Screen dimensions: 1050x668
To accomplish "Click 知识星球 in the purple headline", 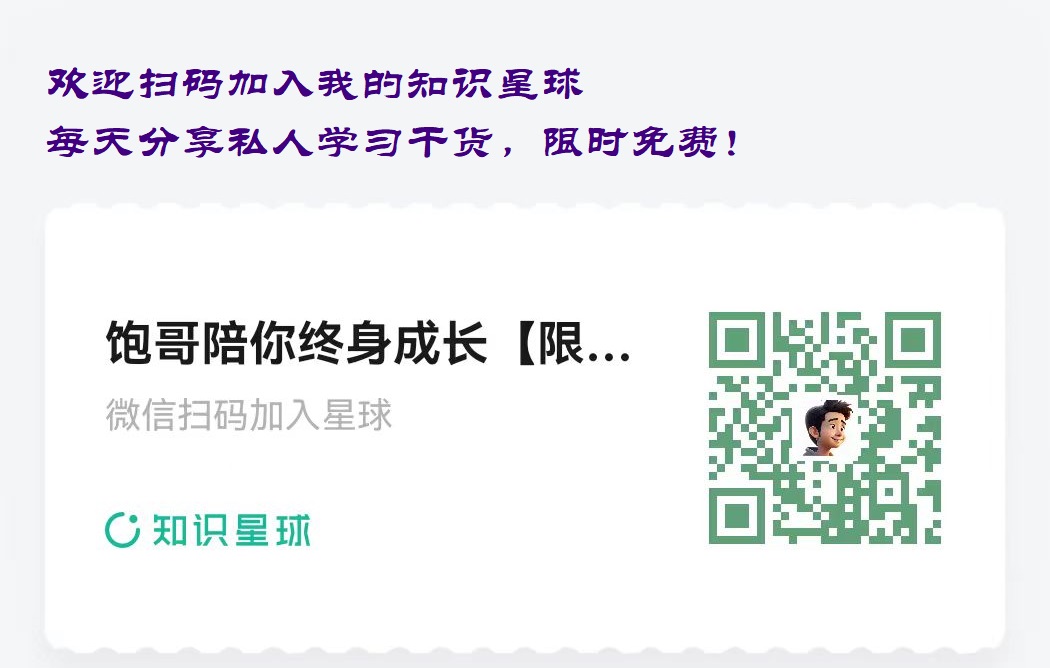I will (x=494, y=84).
